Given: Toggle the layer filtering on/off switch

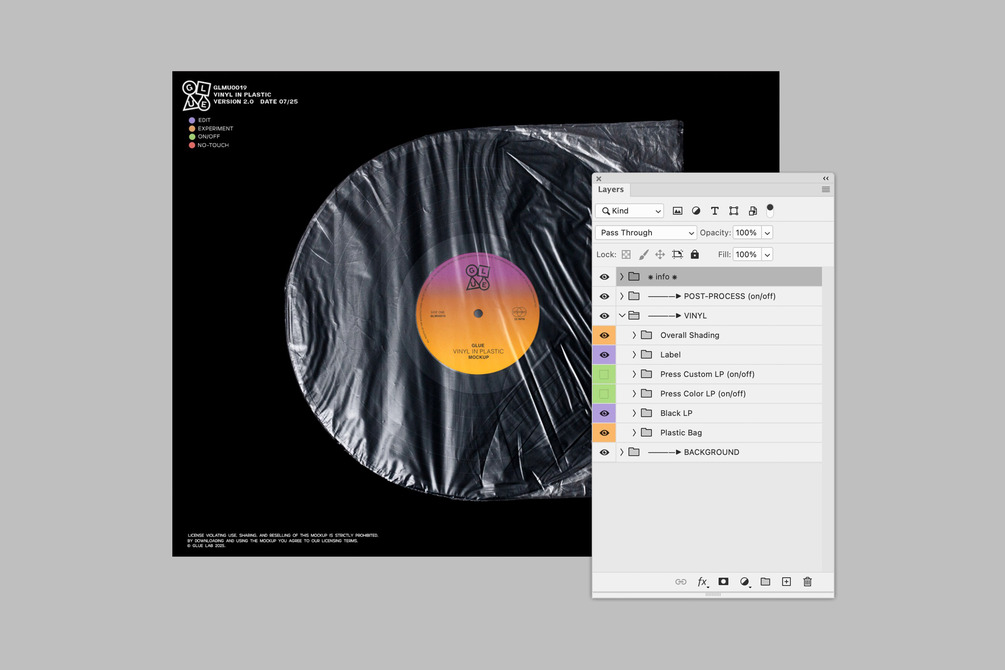Looking at the screenshot, I should (x=770, y=210).
